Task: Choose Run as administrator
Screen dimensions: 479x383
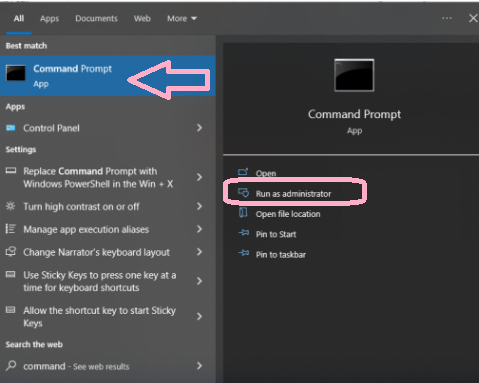Action: coord(293,194)
